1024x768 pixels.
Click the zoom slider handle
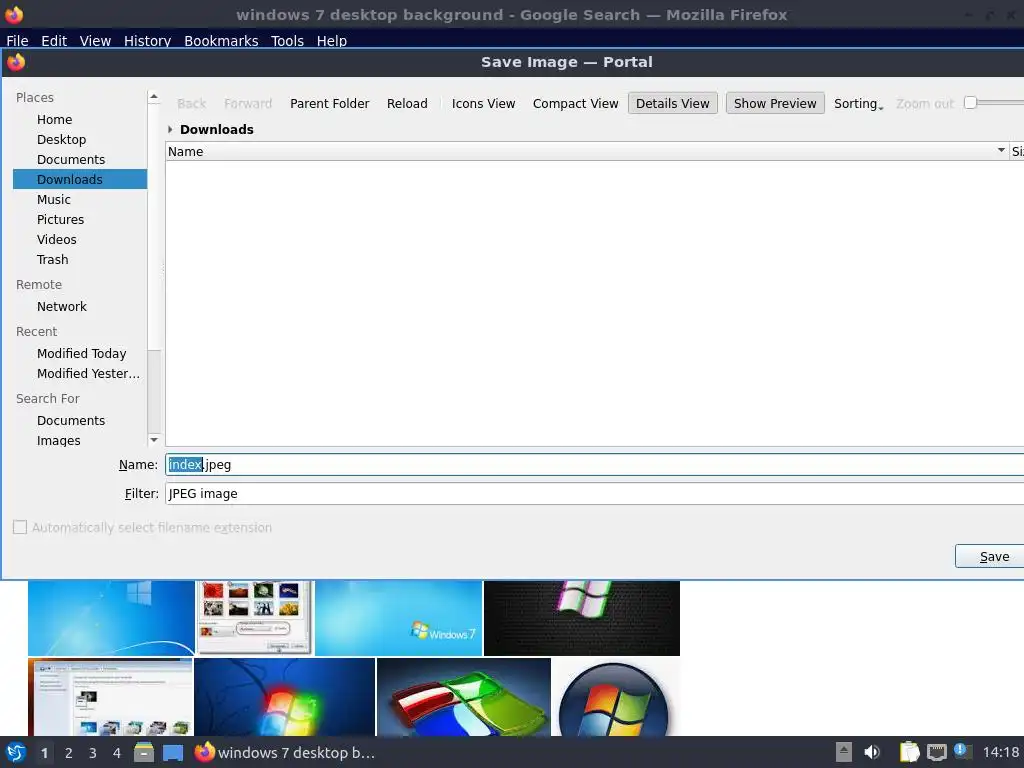tap(970, 103)
